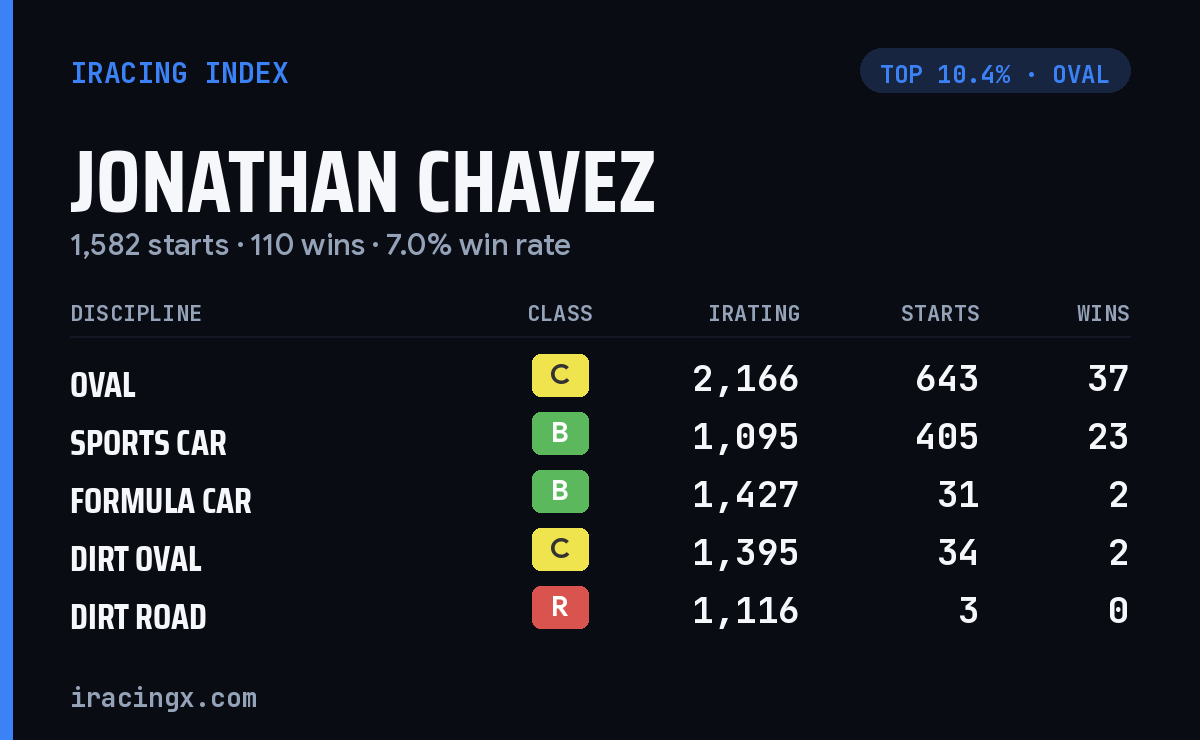Viewport: 1200px width, 740px height.
Task: Sort by the Starts column header
Action: tap(940, 314)
